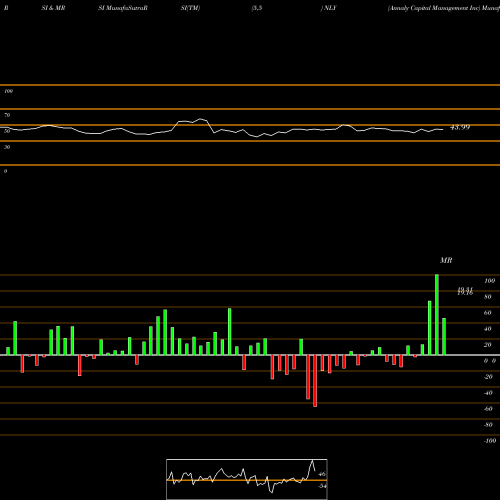Viewport: 500px width, 500px height.
Task: Click the value 46 in mini chart
Action: point(322,474)
